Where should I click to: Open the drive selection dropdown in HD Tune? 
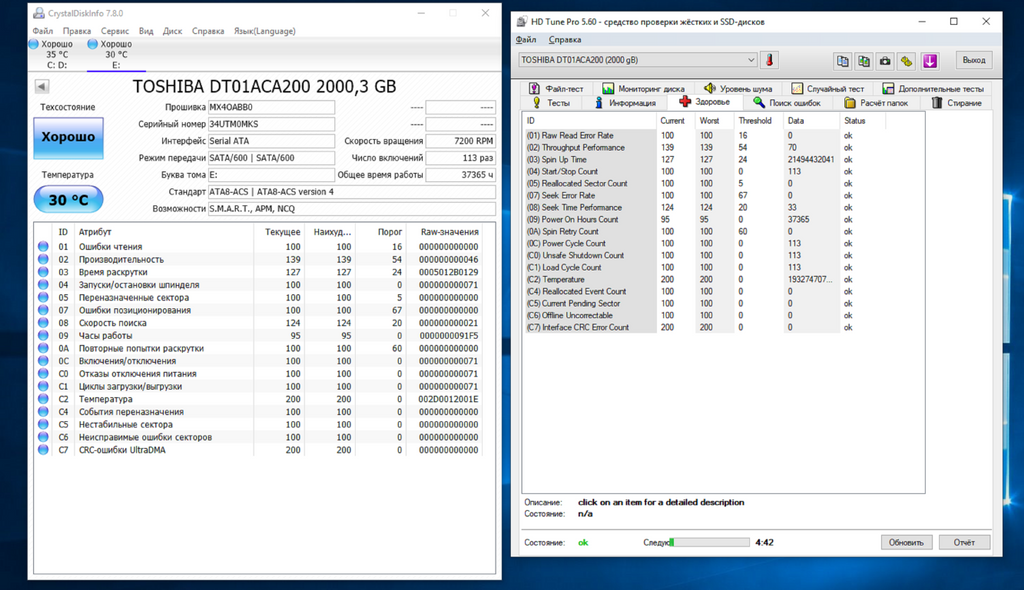[637, 59]
